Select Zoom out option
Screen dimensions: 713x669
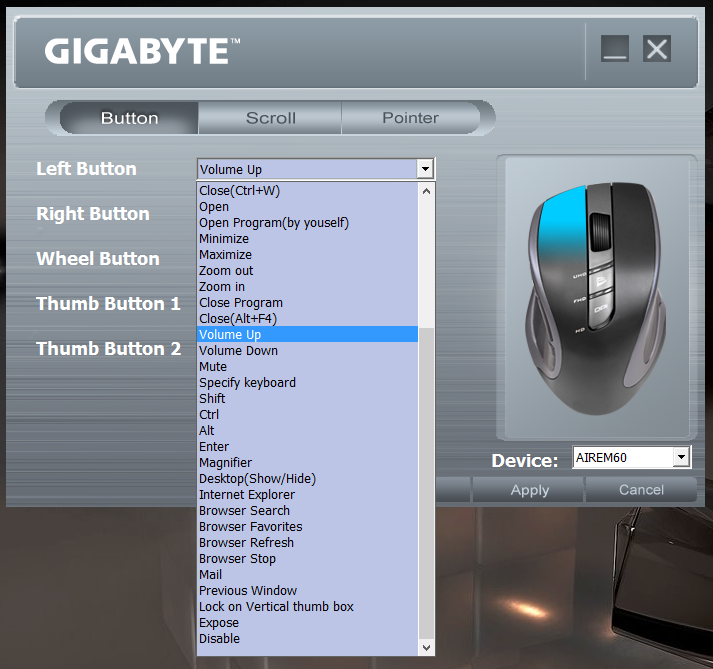point(307,271)
